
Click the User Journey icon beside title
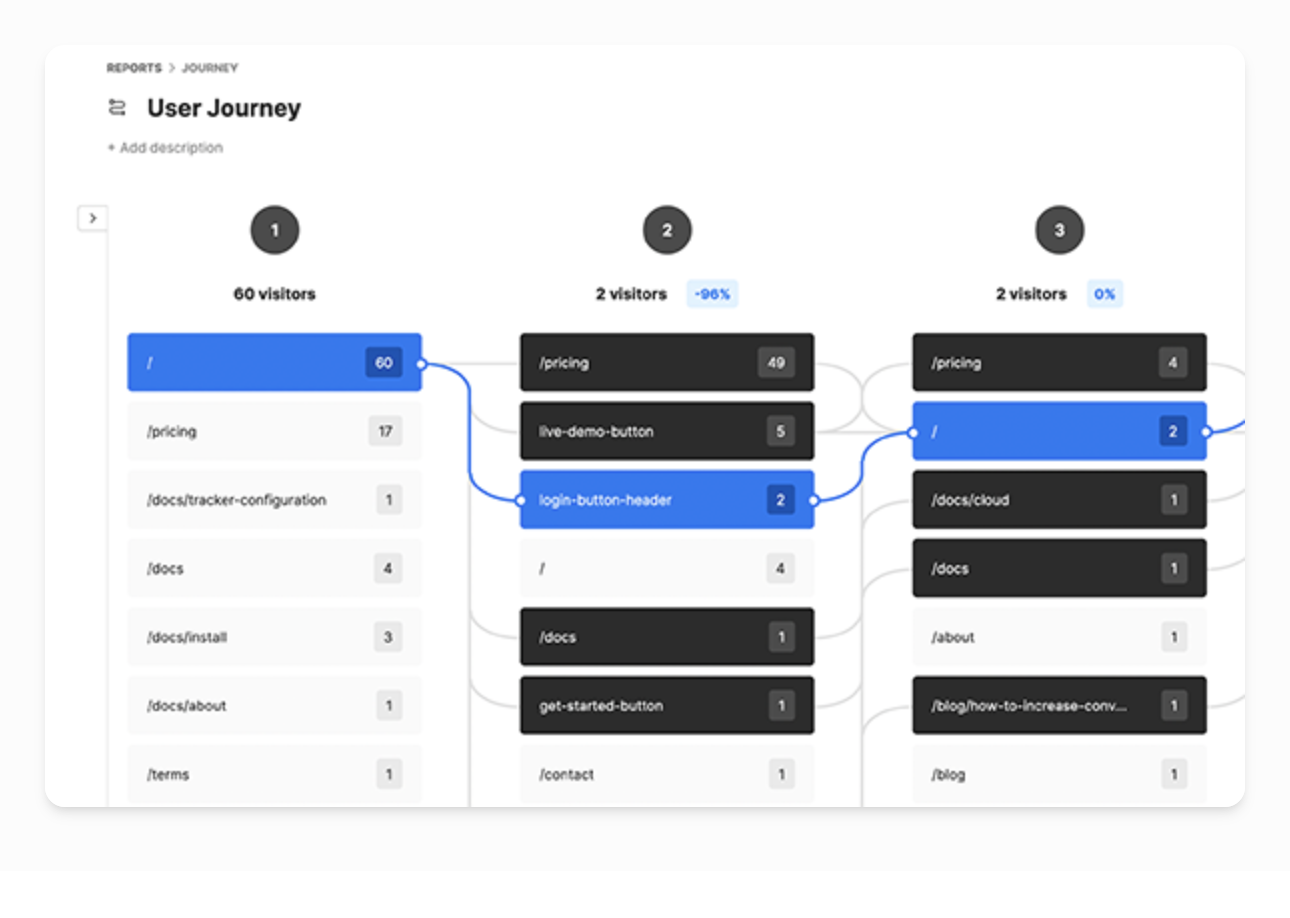pos(118,108)
